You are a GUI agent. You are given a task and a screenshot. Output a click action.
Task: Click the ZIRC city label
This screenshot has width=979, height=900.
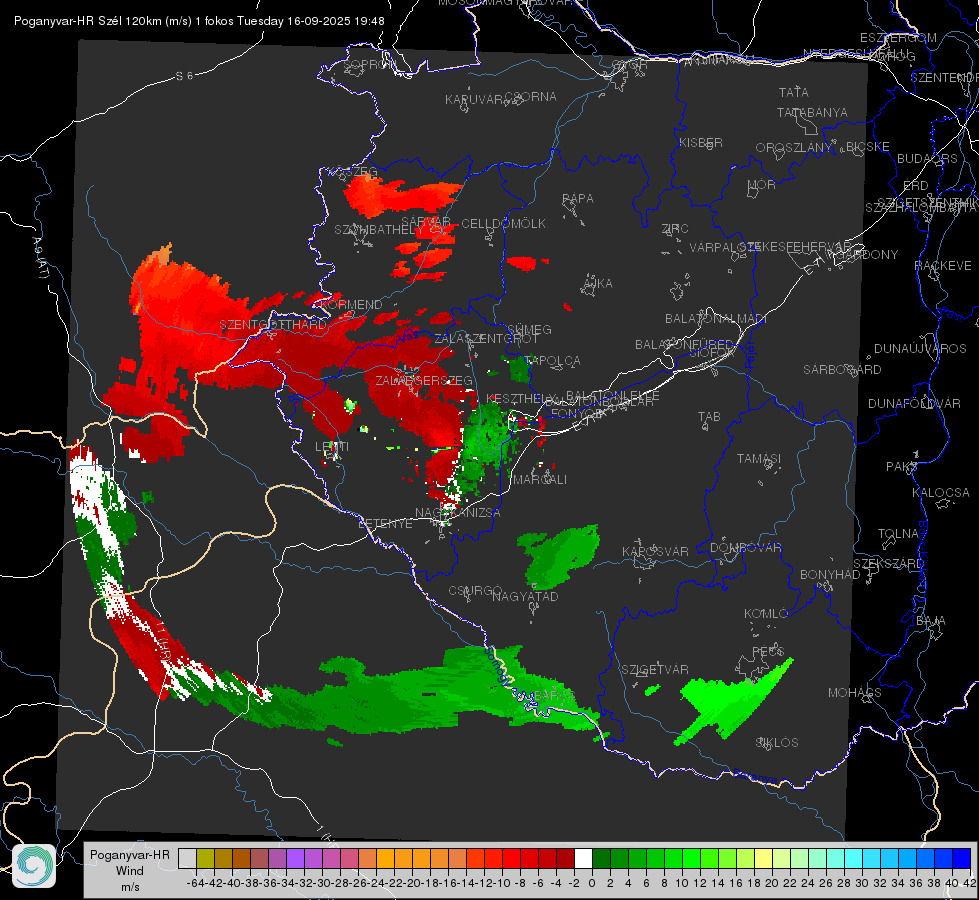pyautogui.click(x=675, y=229)
